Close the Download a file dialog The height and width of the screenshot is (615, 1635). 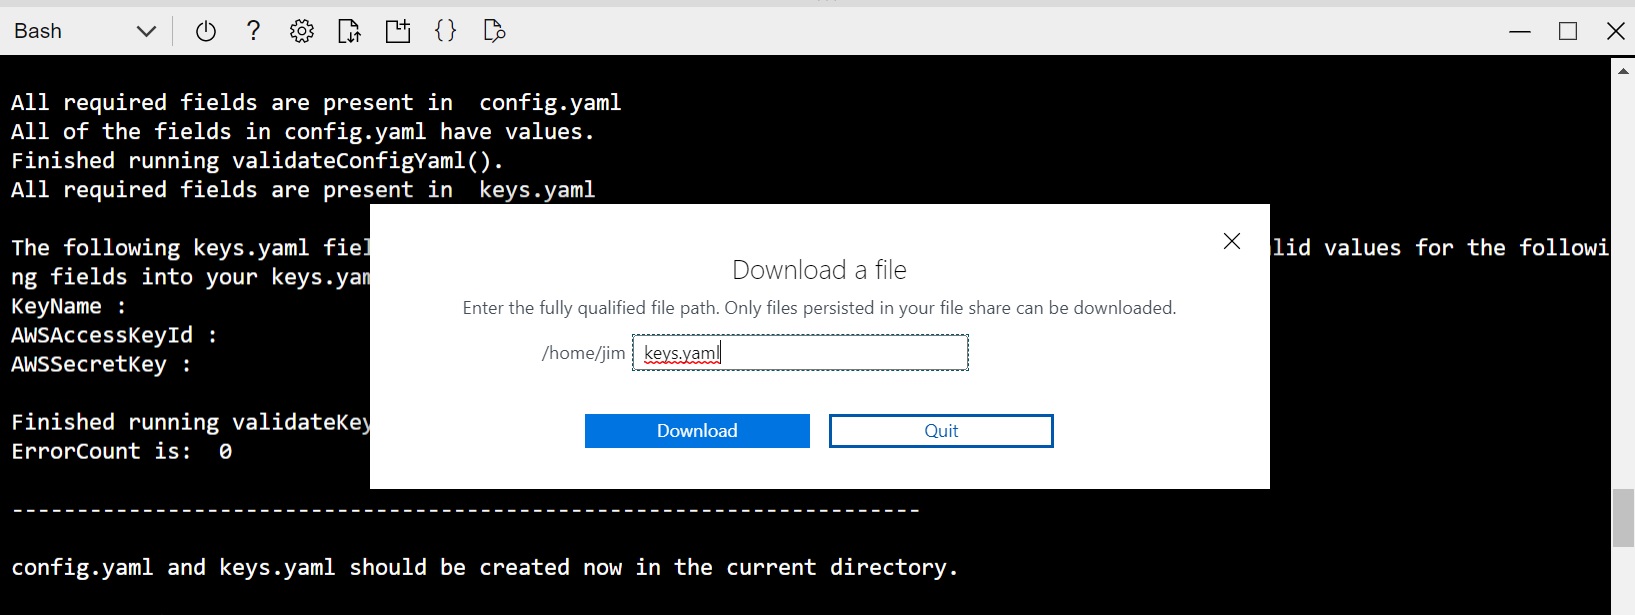click(1232, 241)
